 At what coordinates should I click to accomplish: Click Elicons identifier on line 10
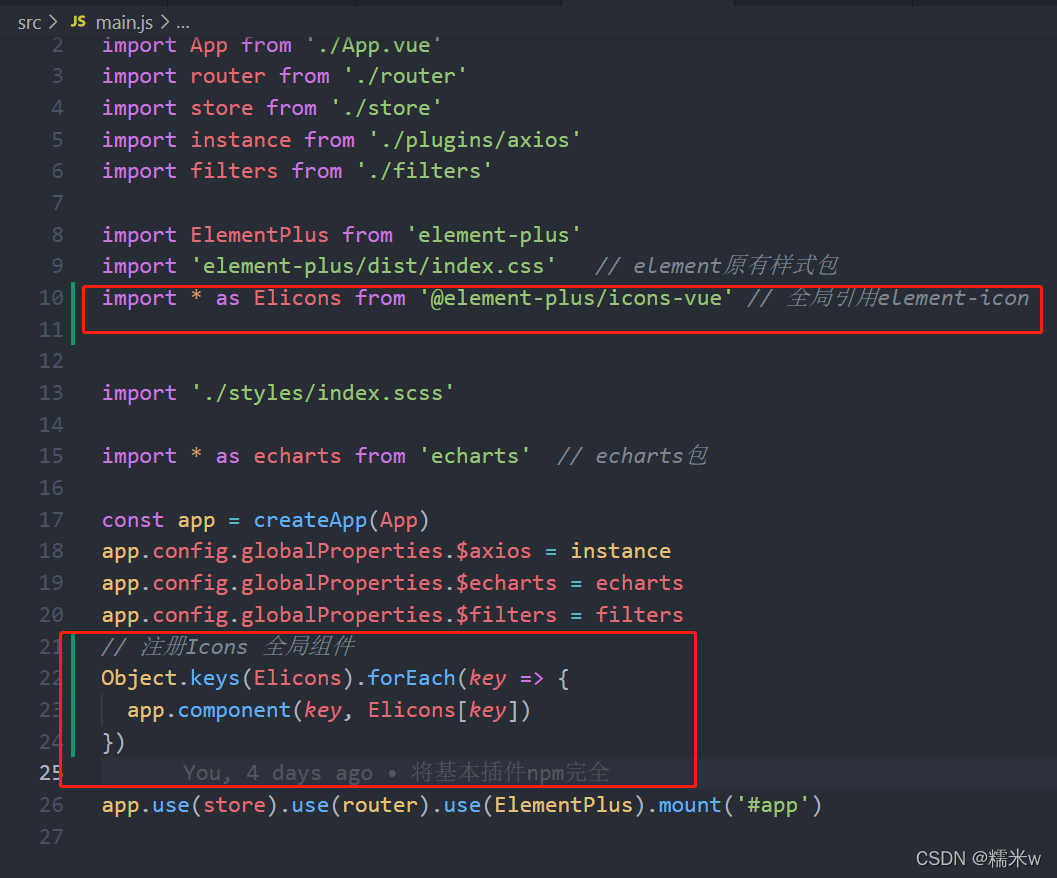tap(297, 297)
